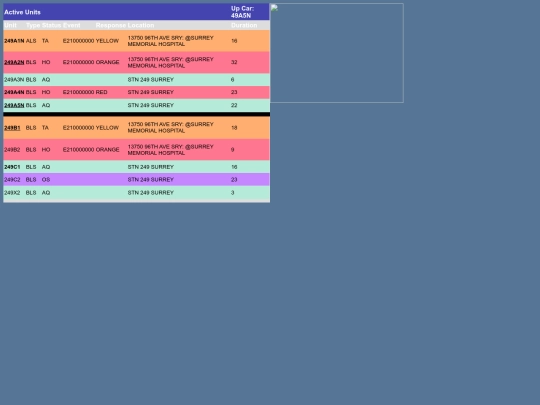This screenshot has height=405, width=540.
Task: Click the Status column header
Action: (x=51, y=25)
